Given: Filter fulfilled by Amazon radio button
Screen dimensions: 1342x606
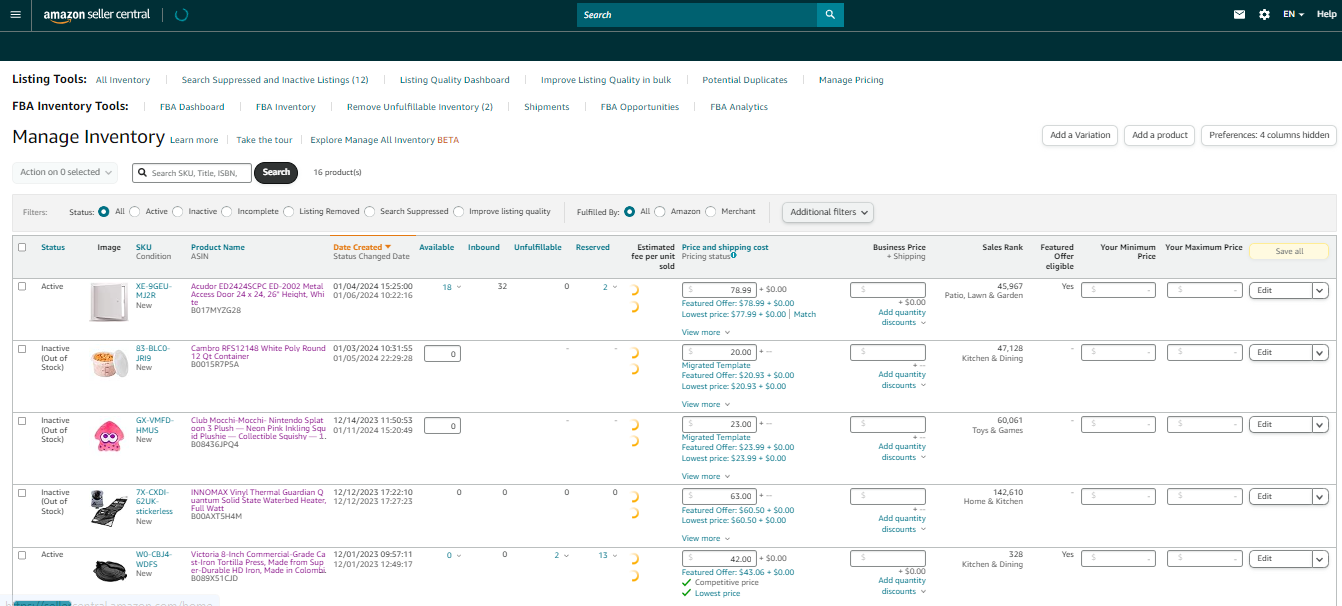Looking at the screenshot, I should click(660, 212).
